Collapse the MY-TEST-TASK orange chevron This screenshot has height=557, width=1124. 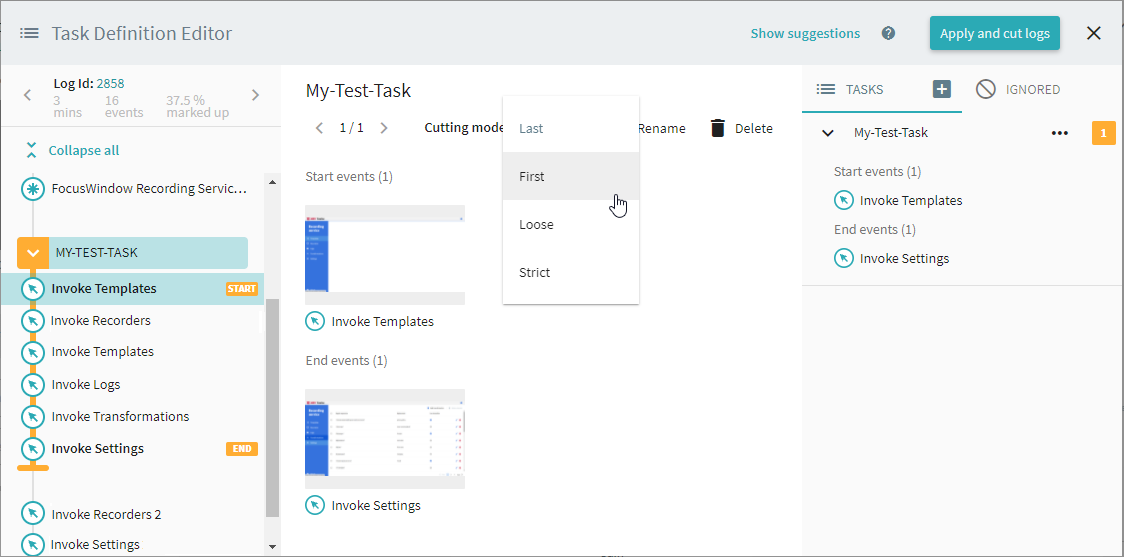click(33, 253)
